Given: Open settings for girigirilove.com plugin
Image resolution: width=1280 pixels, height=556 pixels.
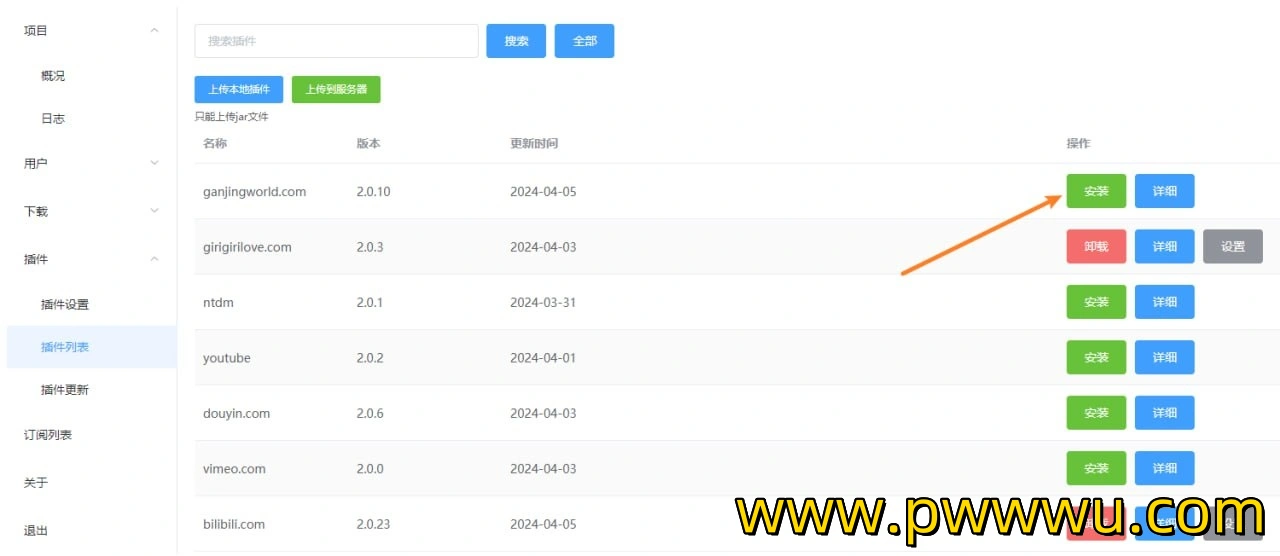Looking at the screenshot, I should pyautogui.click(x=1232, y=247).
